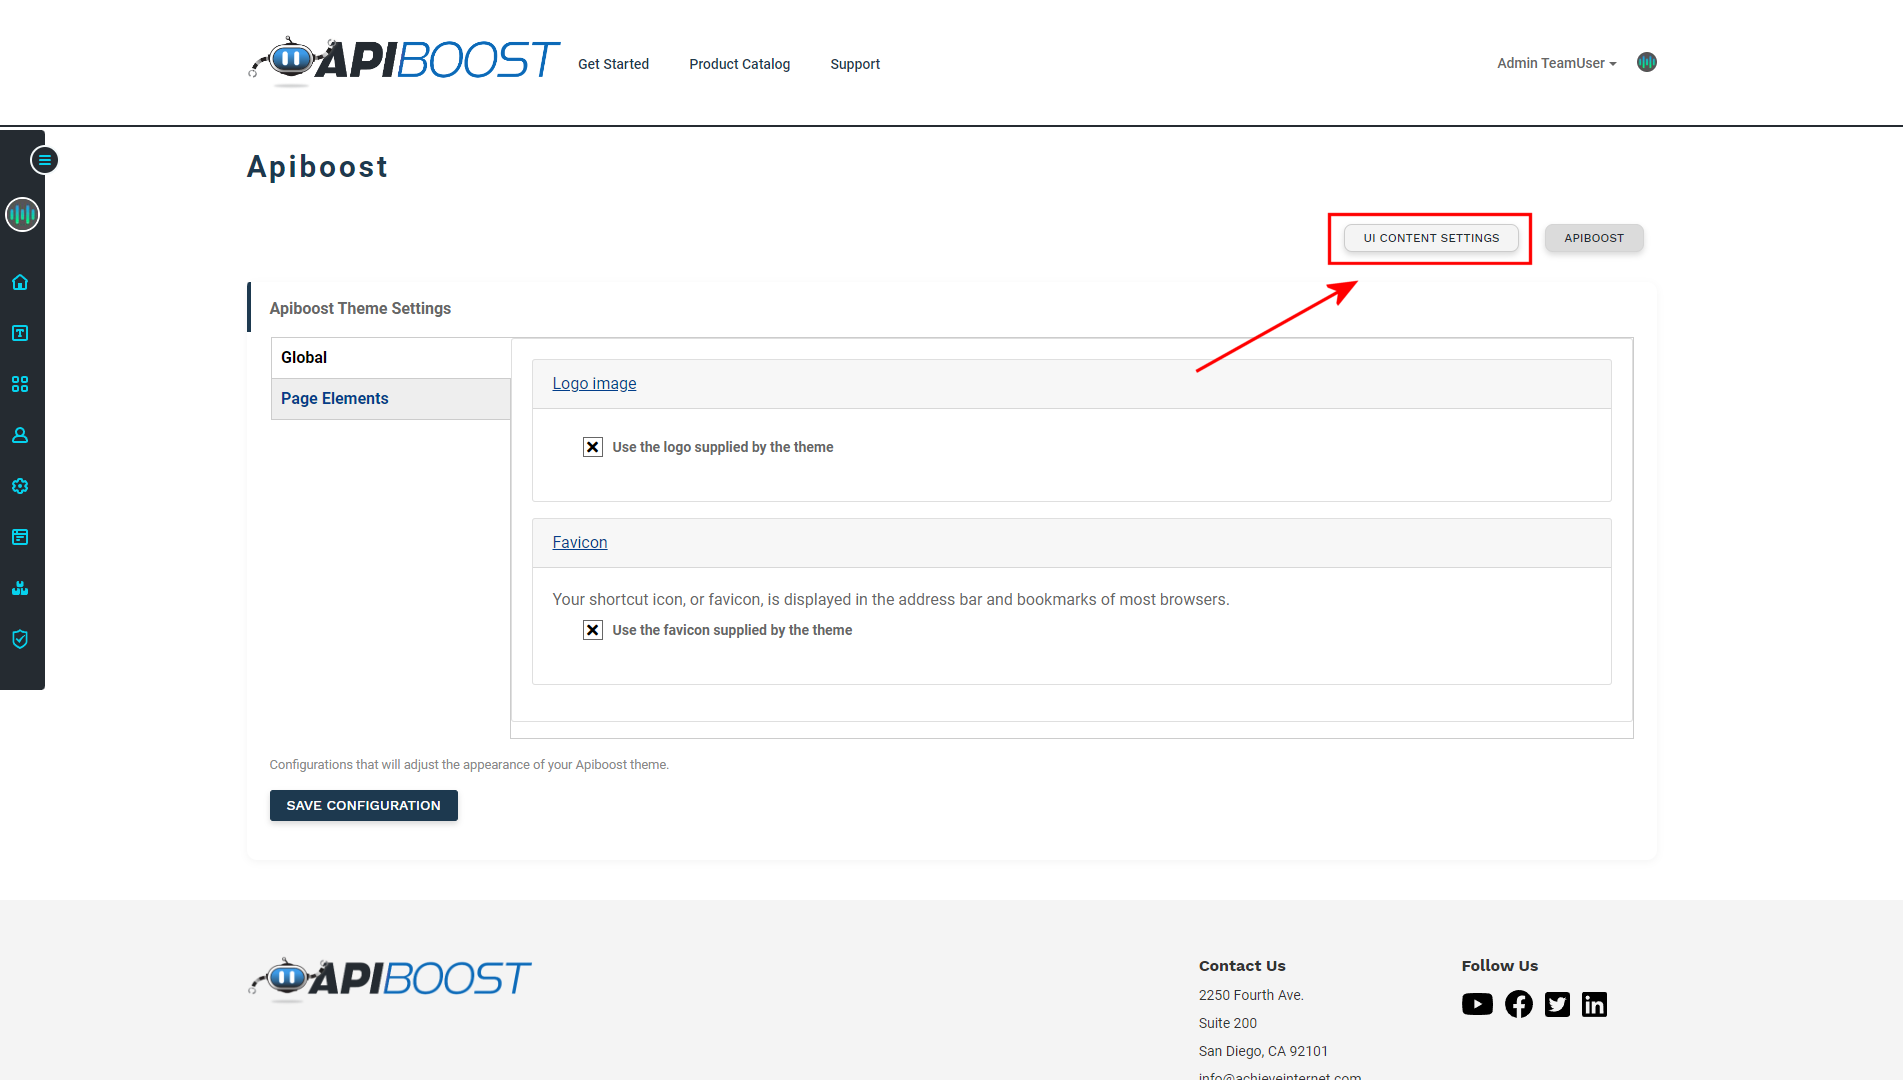The height and width of the screenshot is (1080, 1903).
Task: Click the 'Configurations that will adjust' description
Action: click(469, 765)
